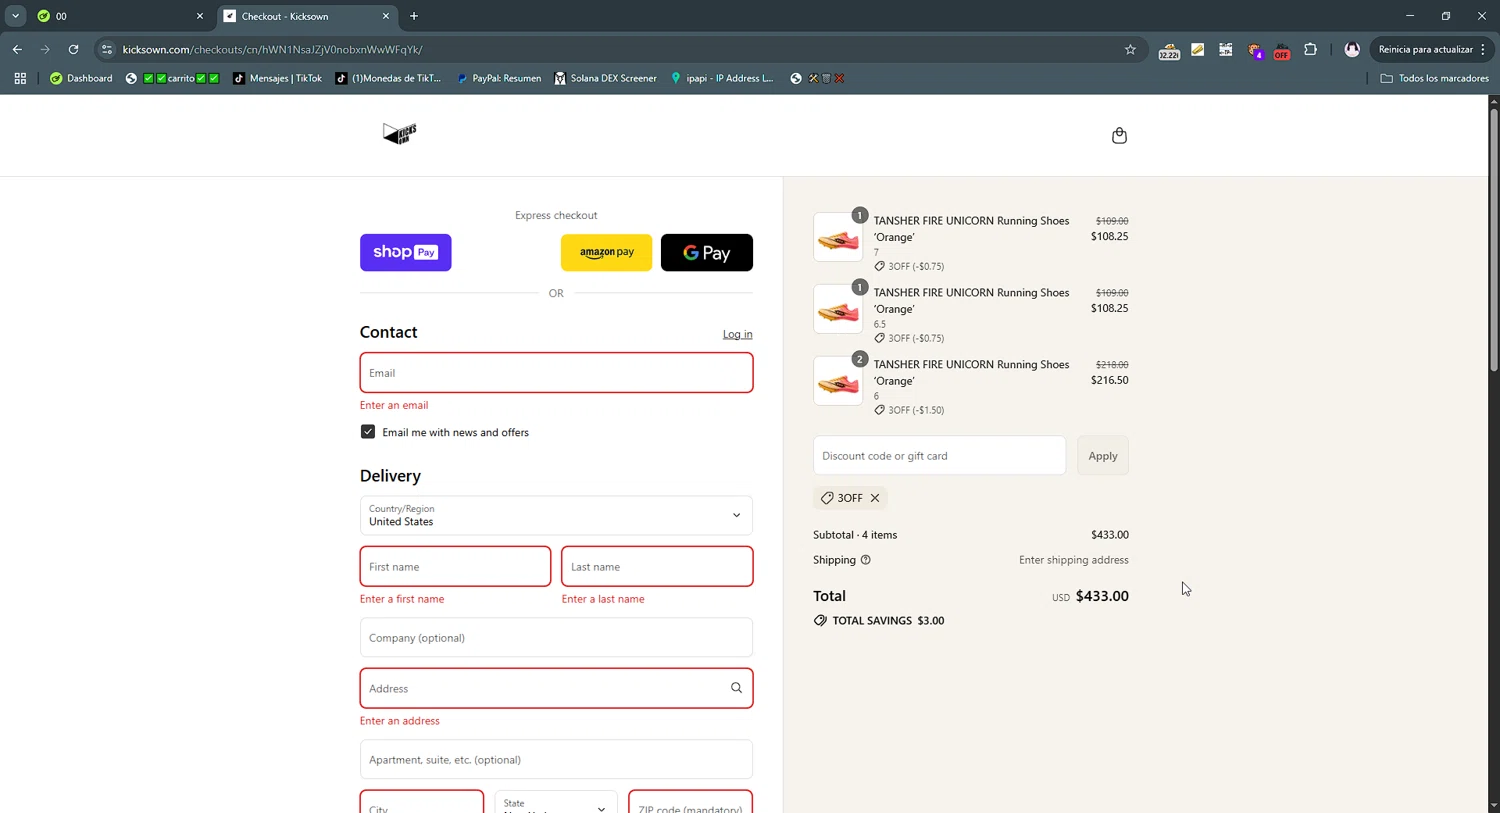Click the Discount code or gift card field
Image resolution: width=1500 pixels, height=813 pixels.
pos(939,456)
